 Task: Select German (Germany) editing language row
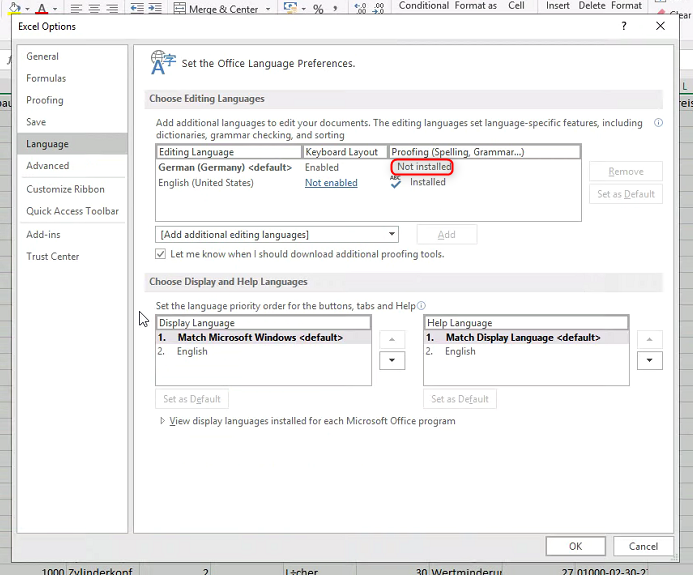pyautogui.click(x=368, y=168)
